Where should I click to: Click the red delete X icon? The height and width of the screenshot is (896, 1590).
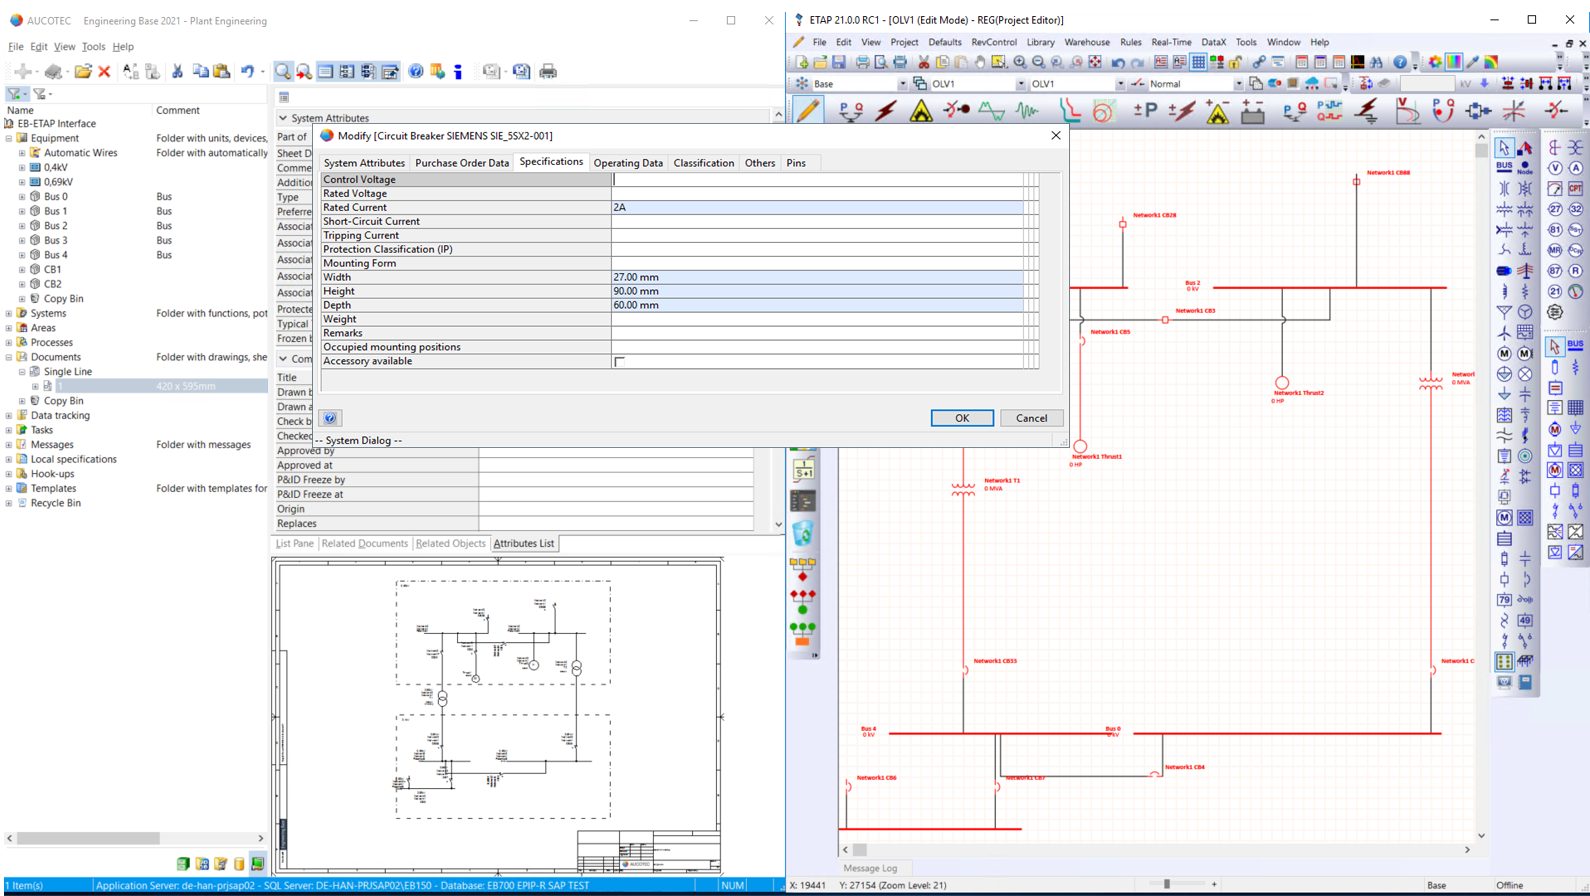coord(104,71)
